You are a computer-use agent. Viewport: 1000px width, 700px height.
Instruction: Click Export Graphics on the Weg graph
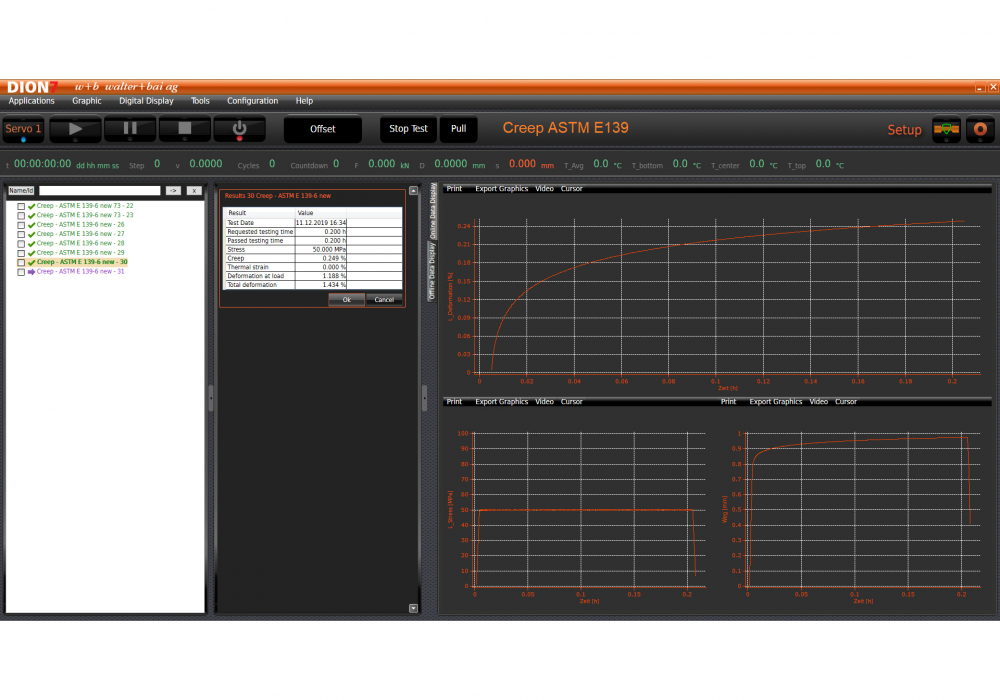(776, 402)
